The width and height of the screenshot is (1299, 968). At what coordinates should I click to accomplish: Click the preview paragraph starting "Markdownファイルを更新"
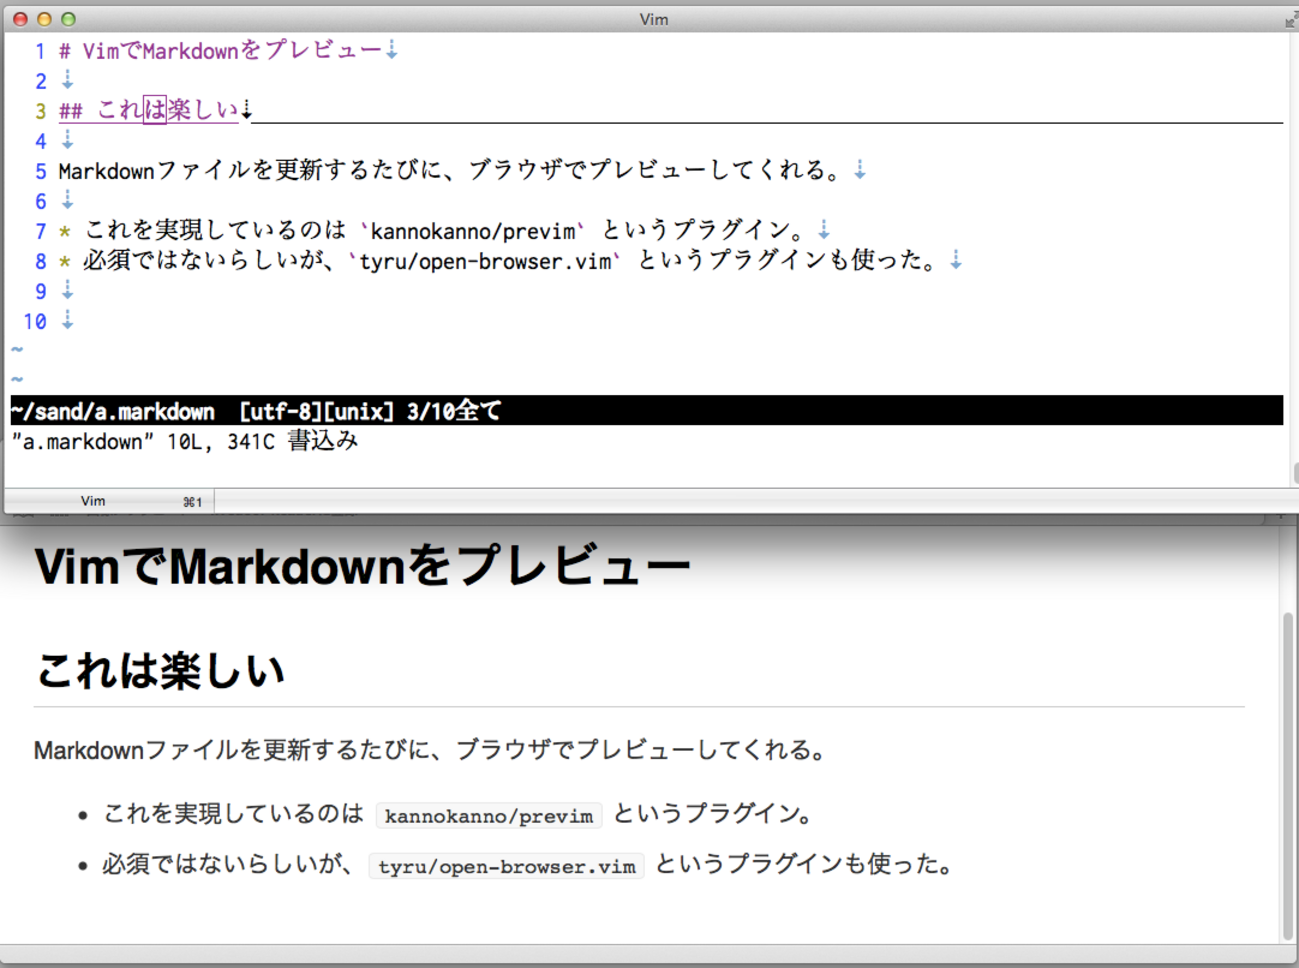430,750
